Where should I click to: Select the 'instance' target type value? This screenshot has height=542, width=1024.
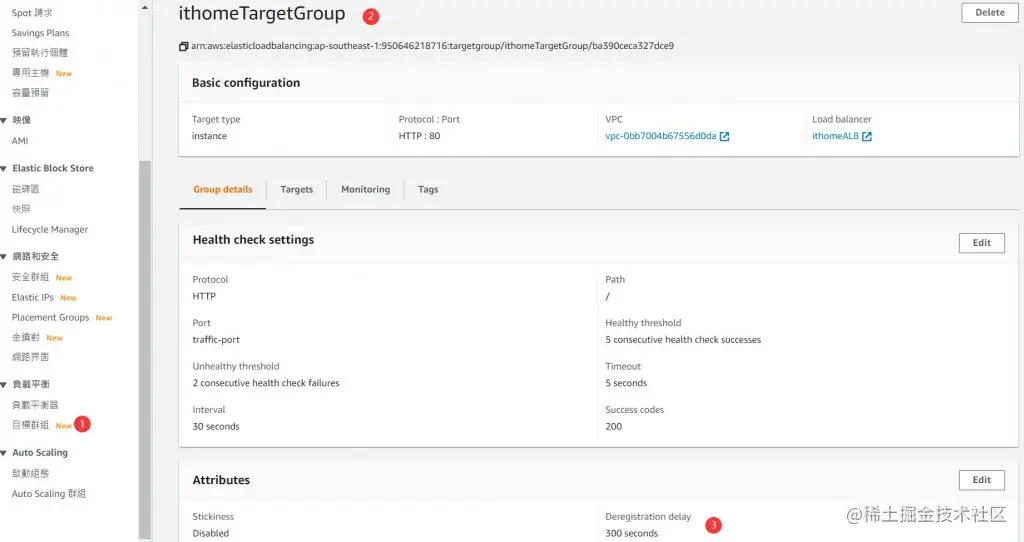(x=209, y=136)
